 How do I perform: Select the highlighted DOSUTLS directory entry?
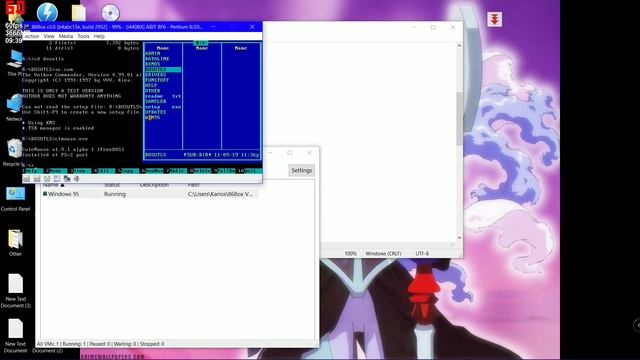point(163,69)
